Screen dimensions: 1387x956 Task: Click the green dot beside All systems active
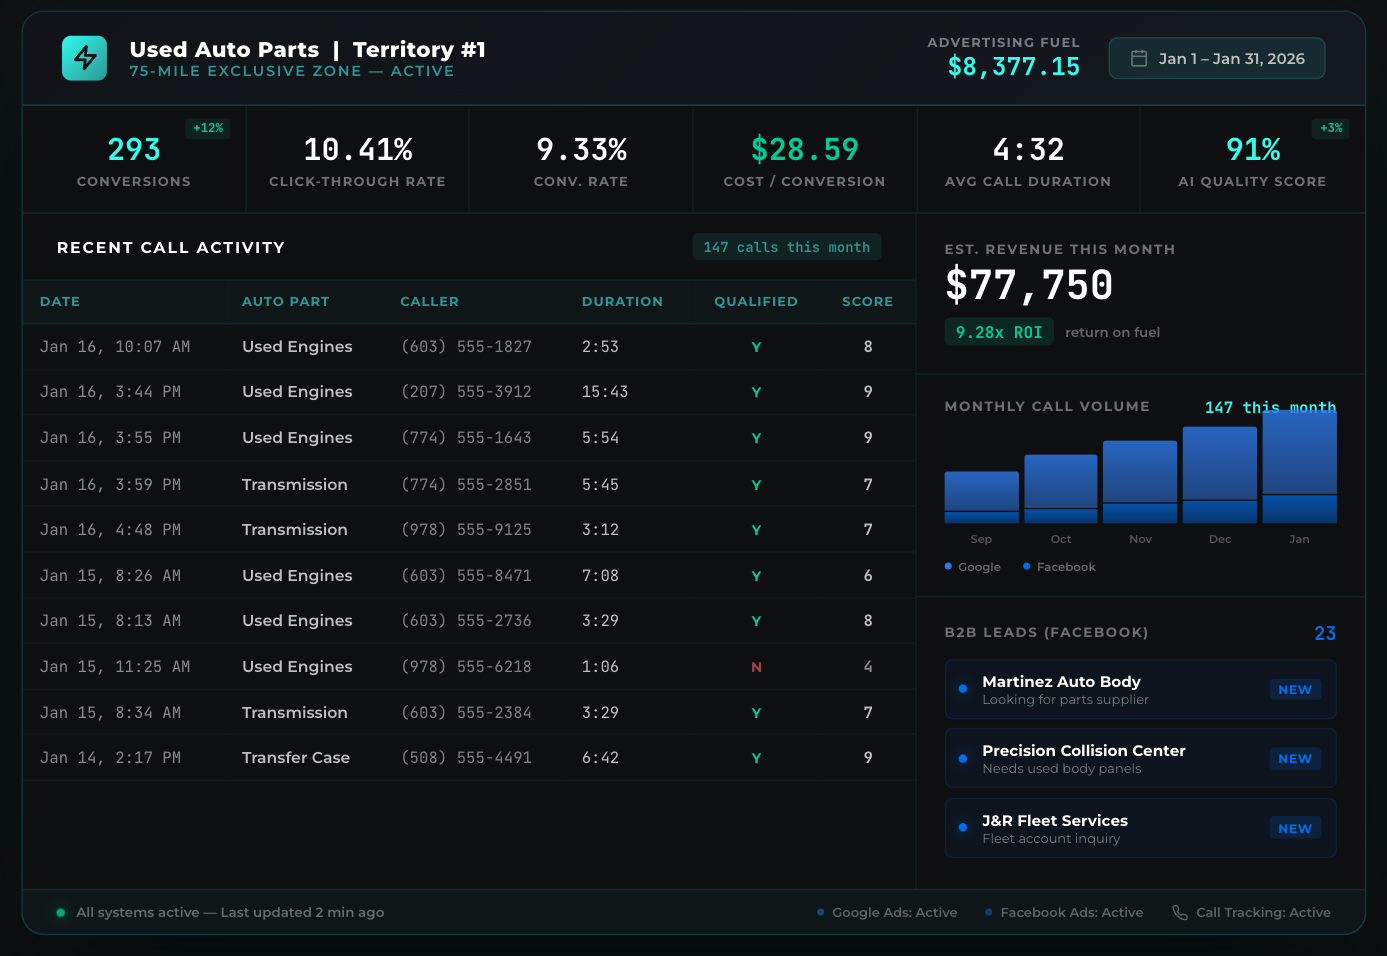pos(60,912)
